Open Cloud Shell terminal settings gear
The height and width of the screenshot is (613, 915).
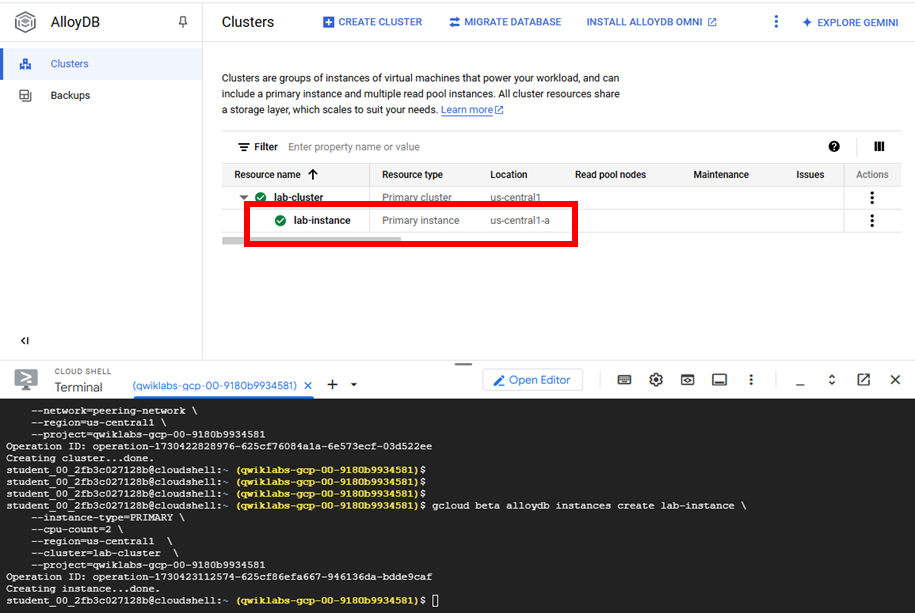coord(656,379)
